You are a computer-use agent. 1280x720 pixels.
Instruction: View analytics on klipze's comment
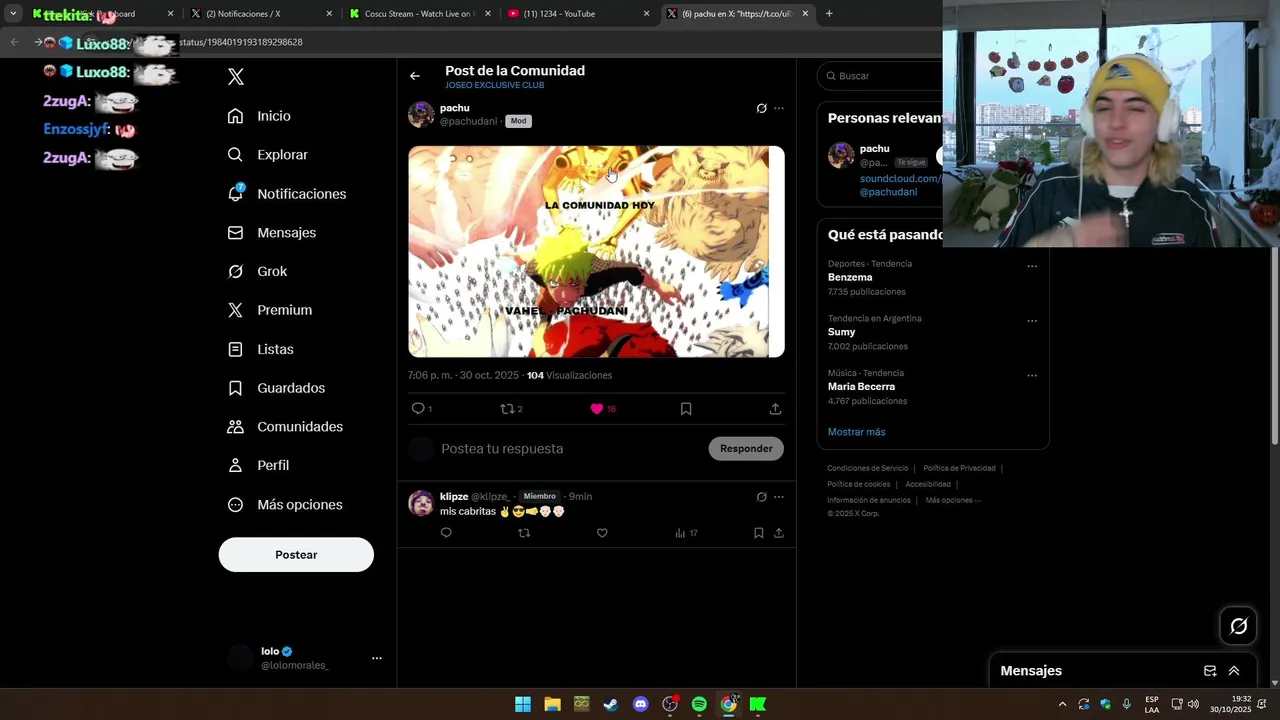coord(686,533)
